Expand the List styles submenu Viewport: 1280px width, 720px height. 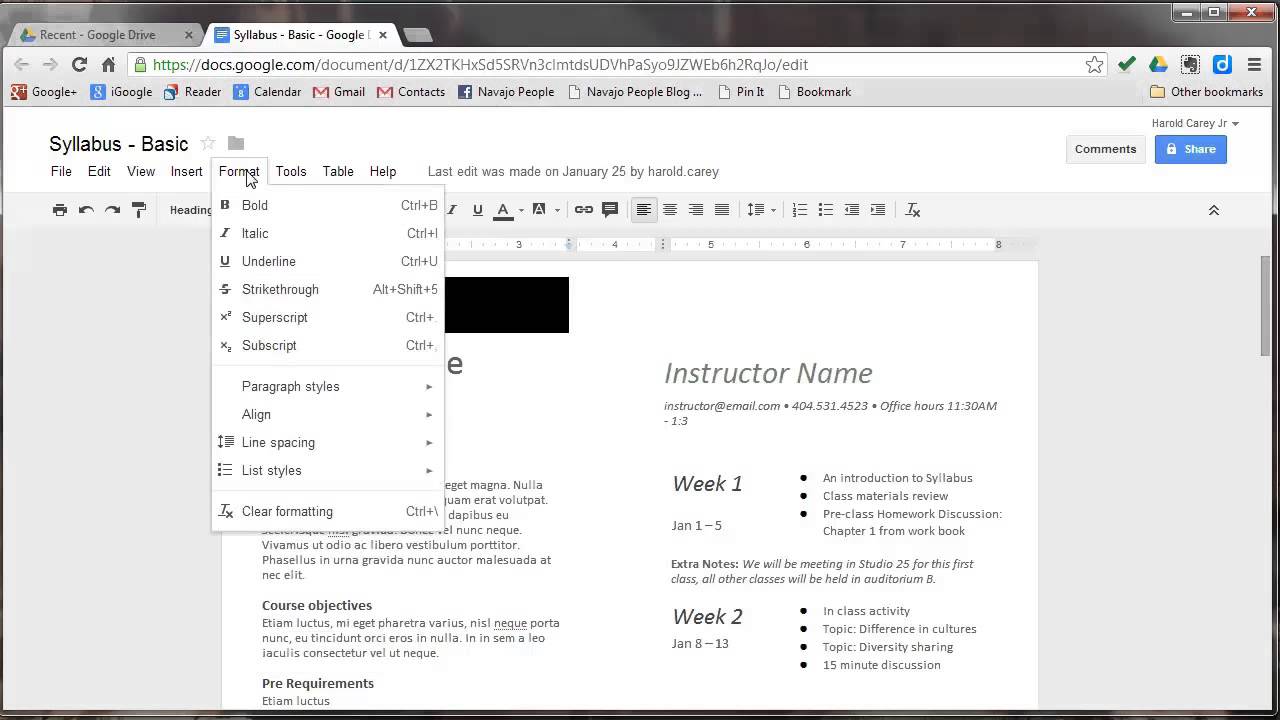(x=328, y=470)
